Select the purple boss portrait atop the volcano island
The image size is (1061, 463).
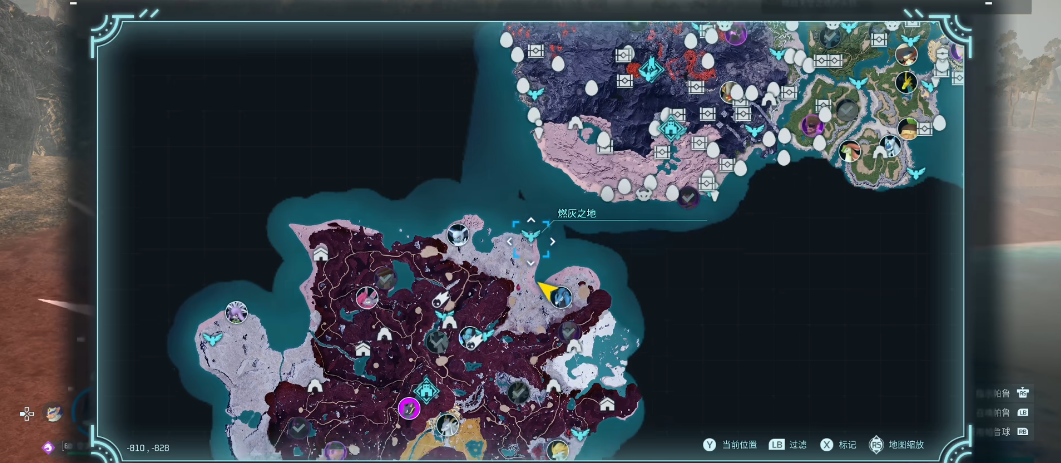pos(735,33)
